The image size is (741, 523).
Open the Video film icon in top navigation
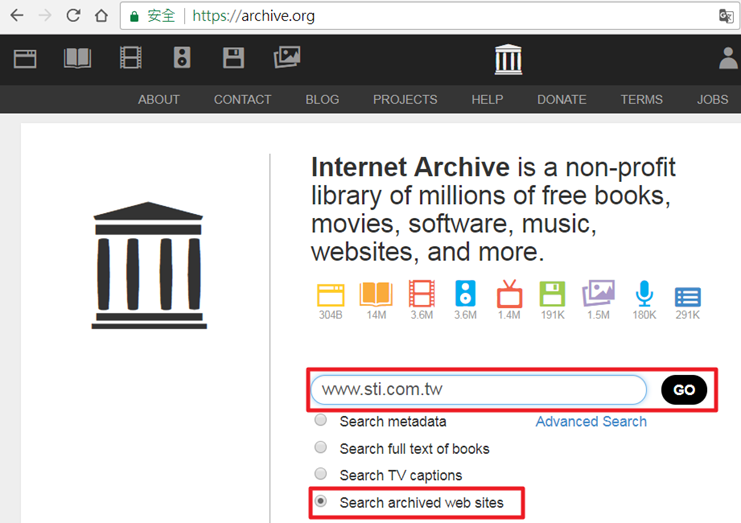(131, 58)
